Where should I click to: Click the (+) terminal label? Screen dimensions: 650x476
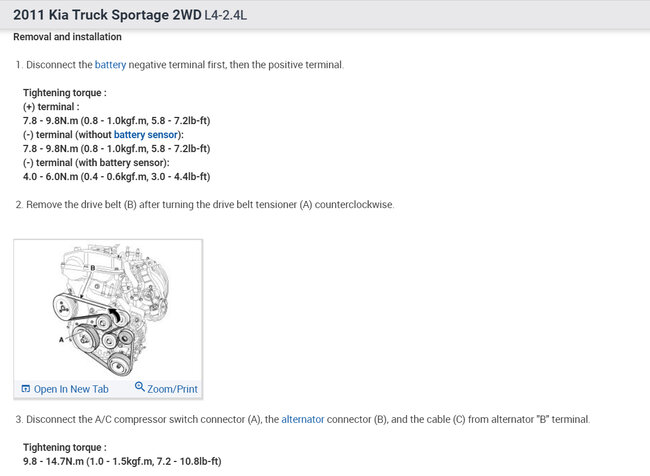[x=51, y=107]
